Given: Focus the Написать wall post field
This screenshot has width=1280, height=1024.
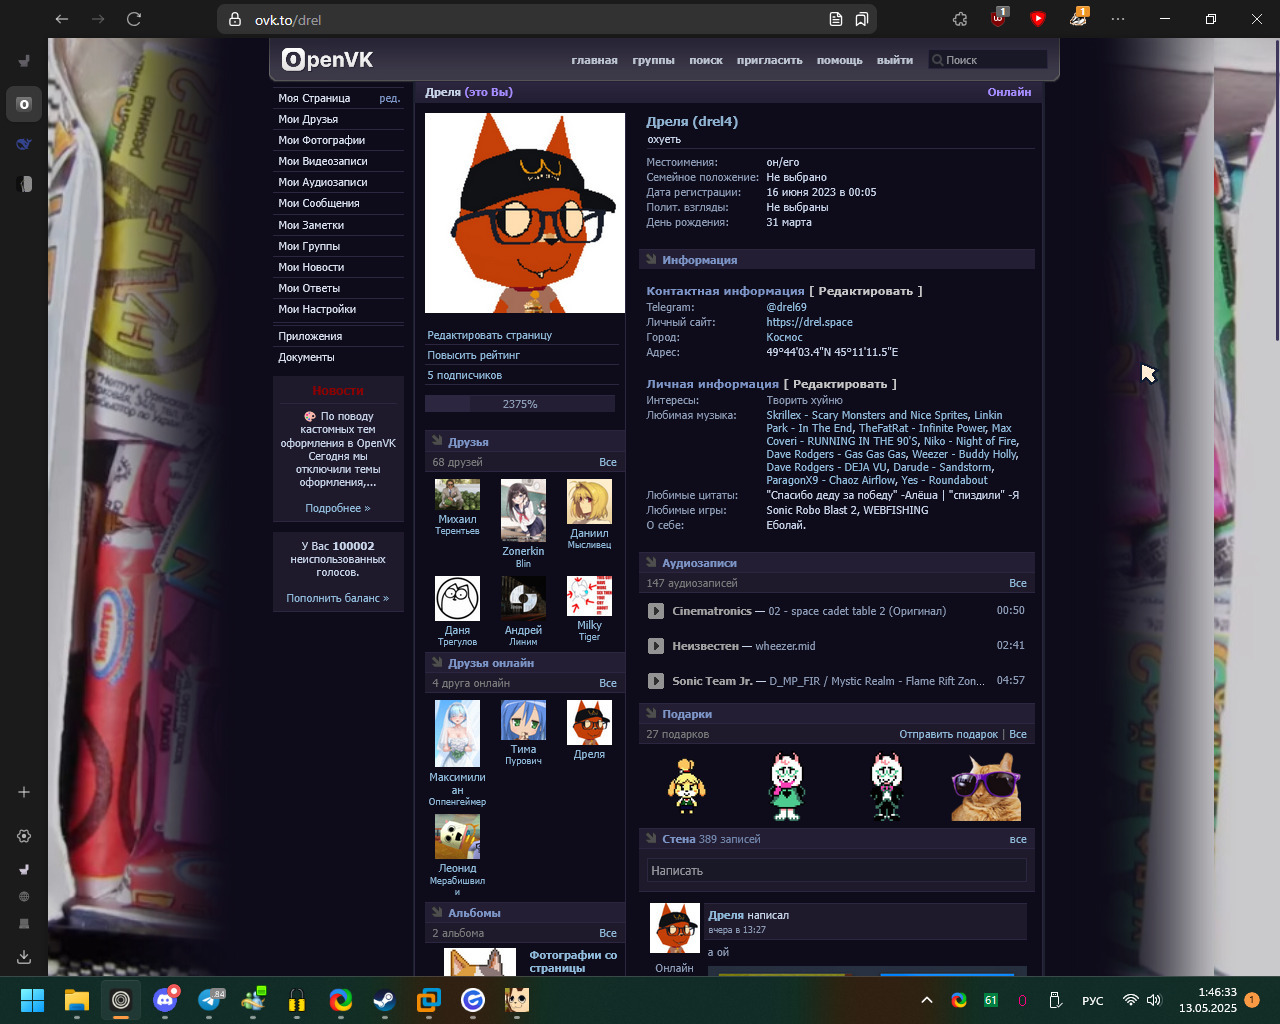Looking at the screenshot, I should [836, 870].
